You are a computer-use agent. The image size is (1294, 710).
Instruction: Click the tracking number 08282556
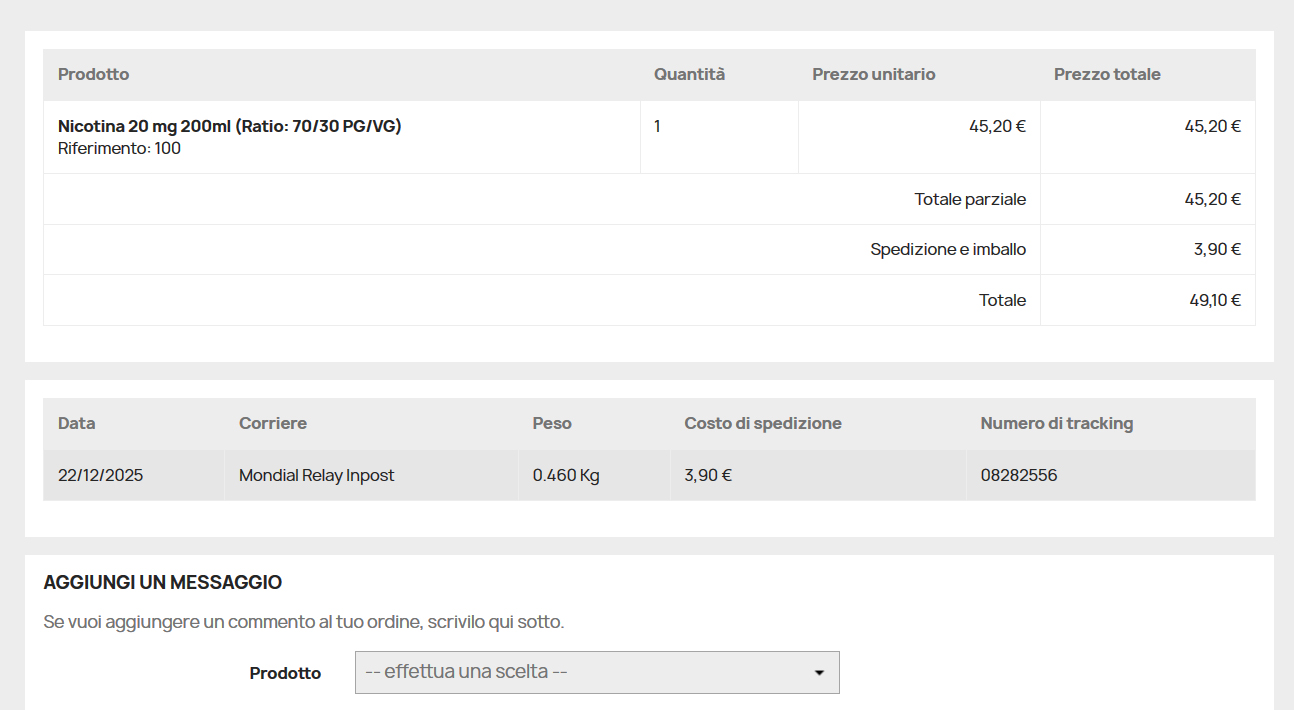1018,475
